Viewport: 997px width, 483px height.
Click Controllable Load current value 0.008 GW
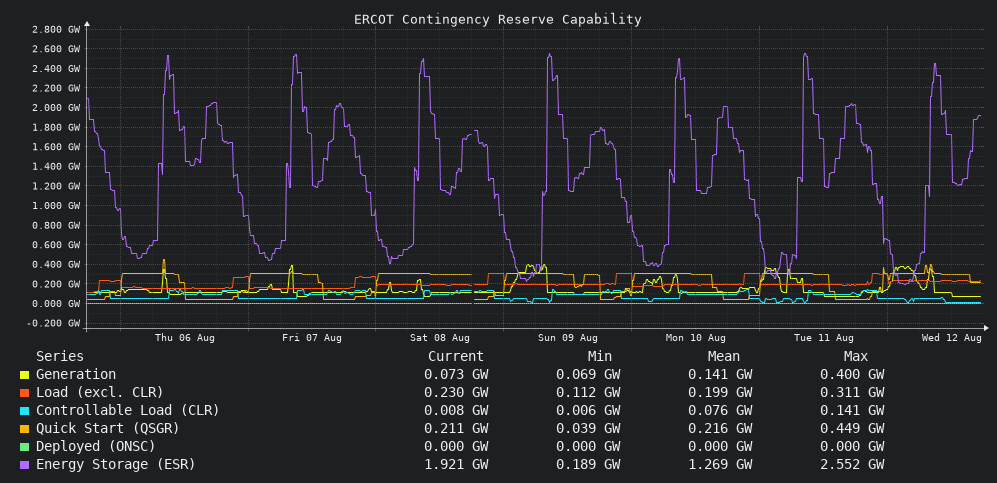coord(456,411)
